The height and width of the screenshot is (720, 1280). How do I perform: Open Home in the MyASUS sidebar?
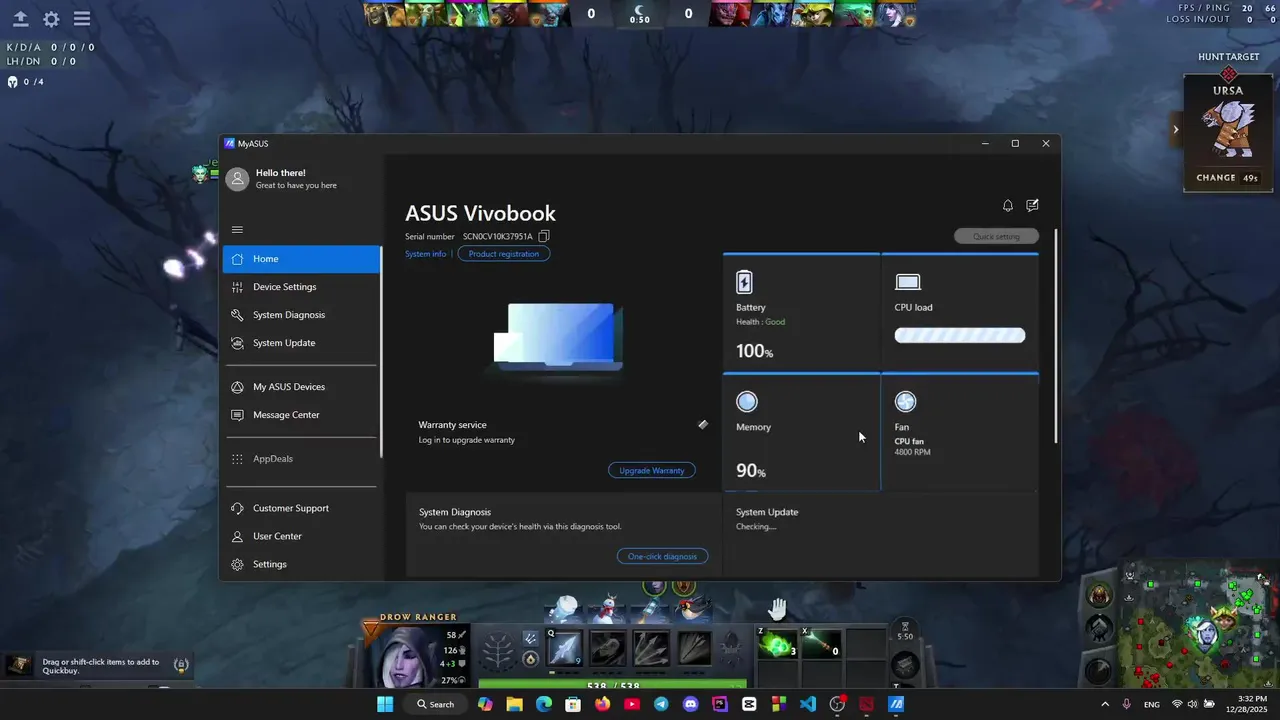301,259
